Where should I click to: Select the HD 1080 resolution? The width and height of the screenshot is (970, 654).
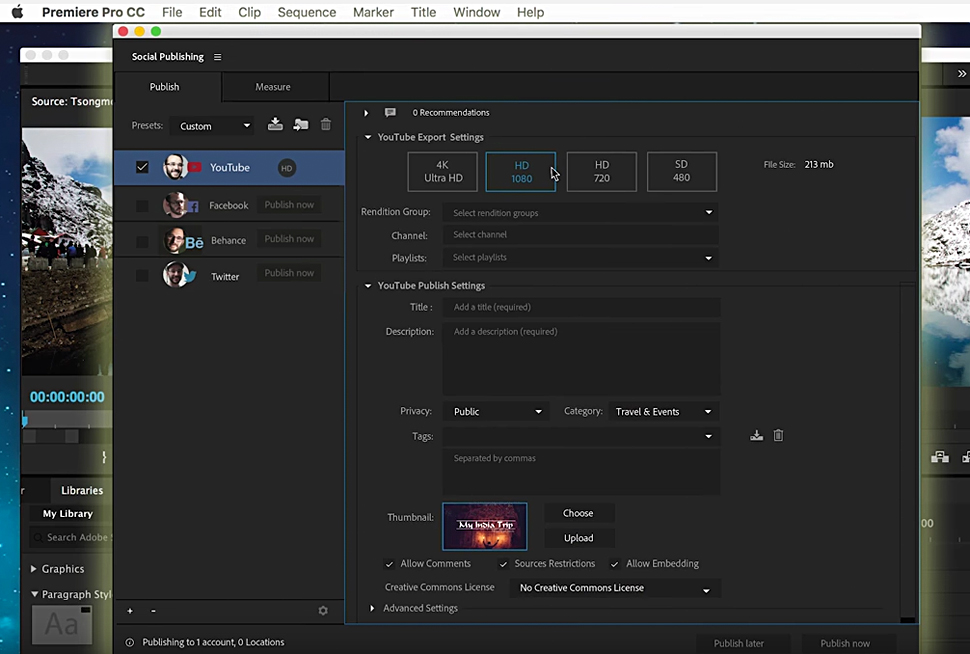521,171
